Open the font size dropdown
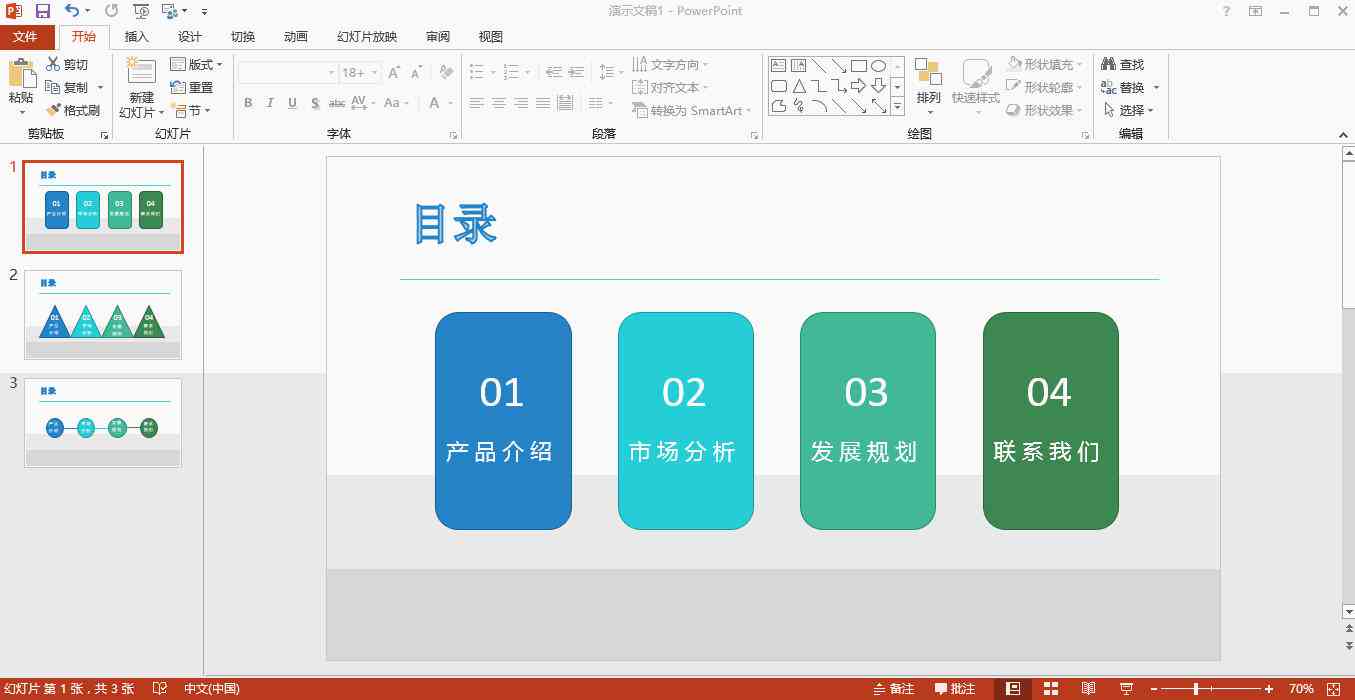The width and height of the screenshot is (1355, 700). [375, 73]
